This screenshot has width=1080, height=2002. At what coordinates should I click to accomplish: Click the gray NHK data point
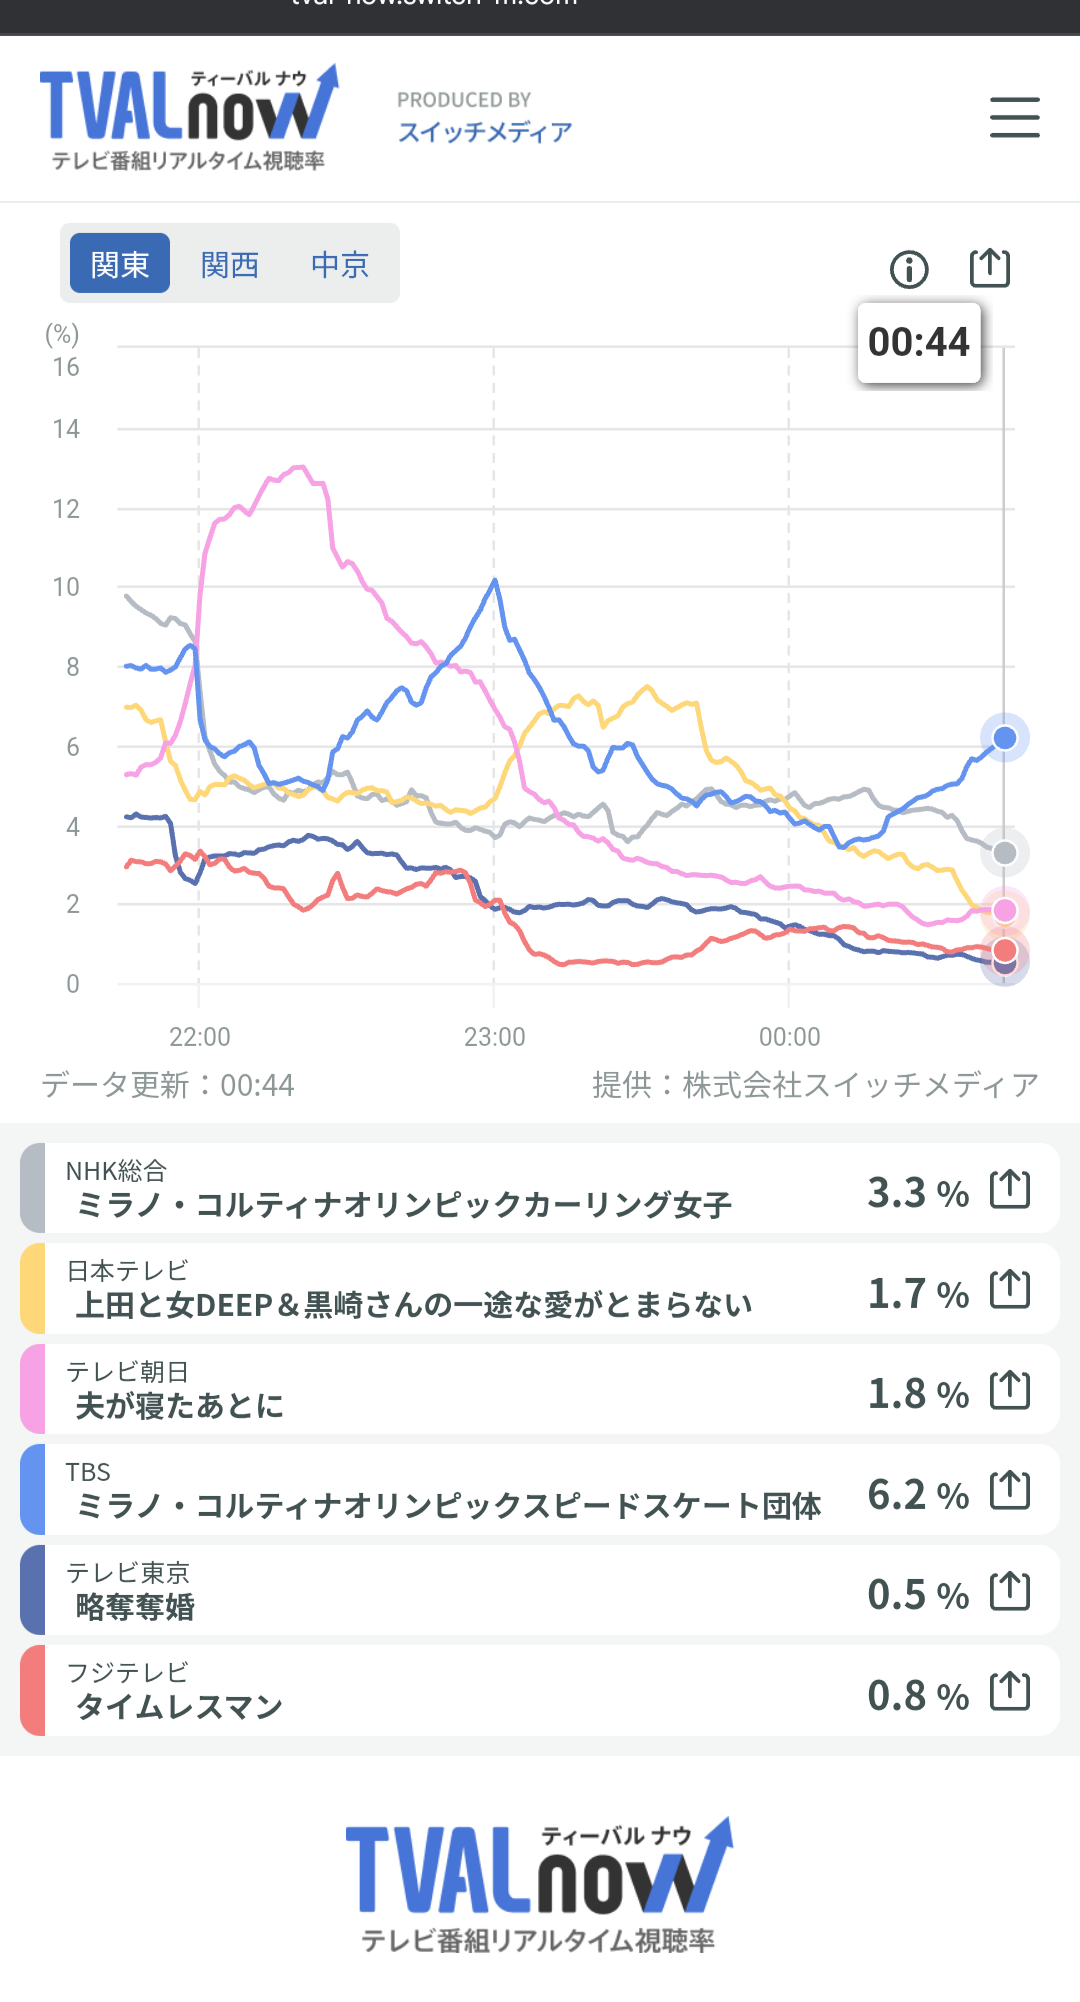[1005, 853]
